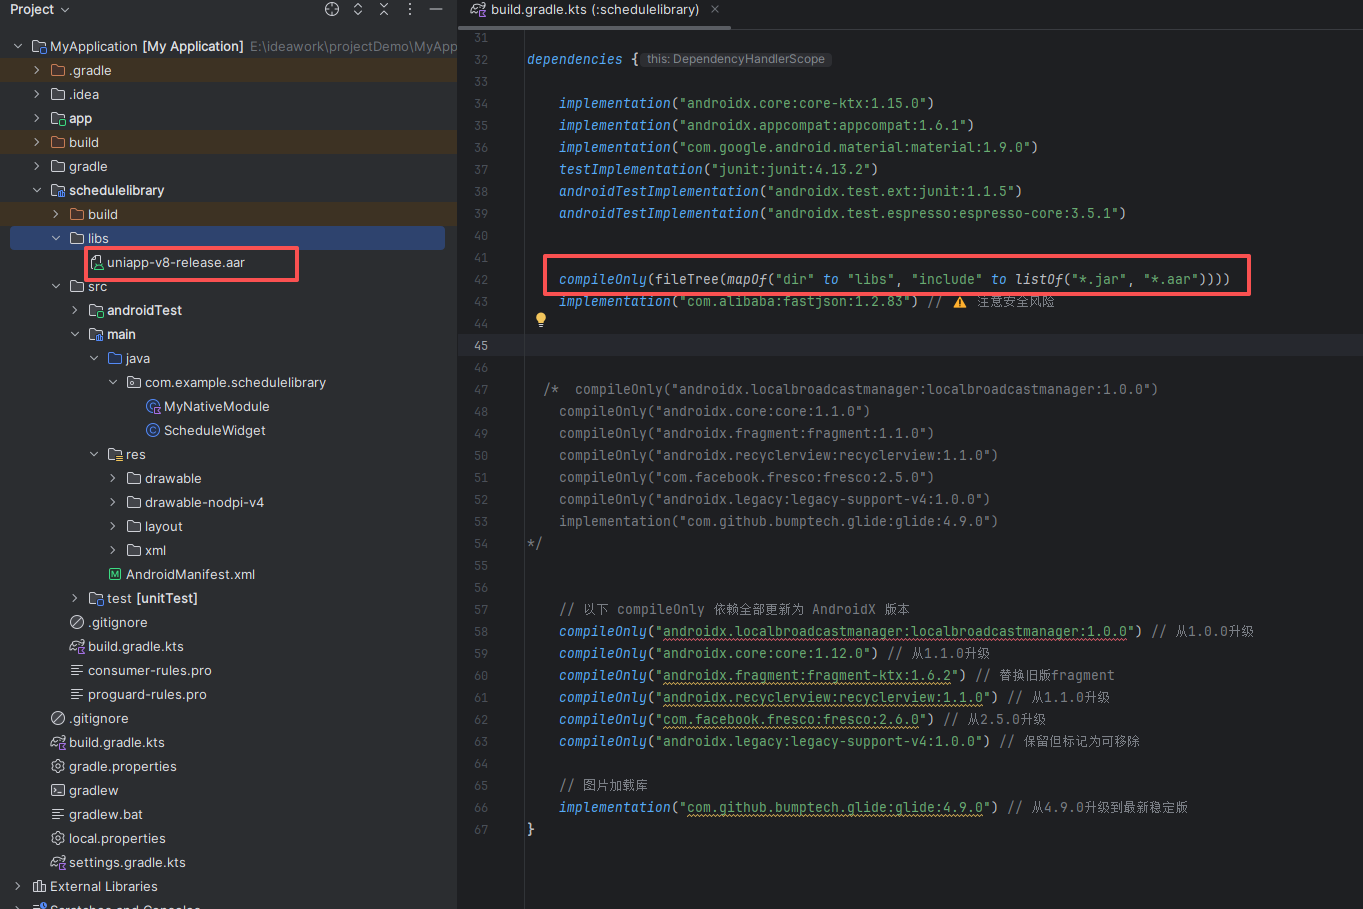Close the build.gradle.kts editor tab

tap(715, 9)
